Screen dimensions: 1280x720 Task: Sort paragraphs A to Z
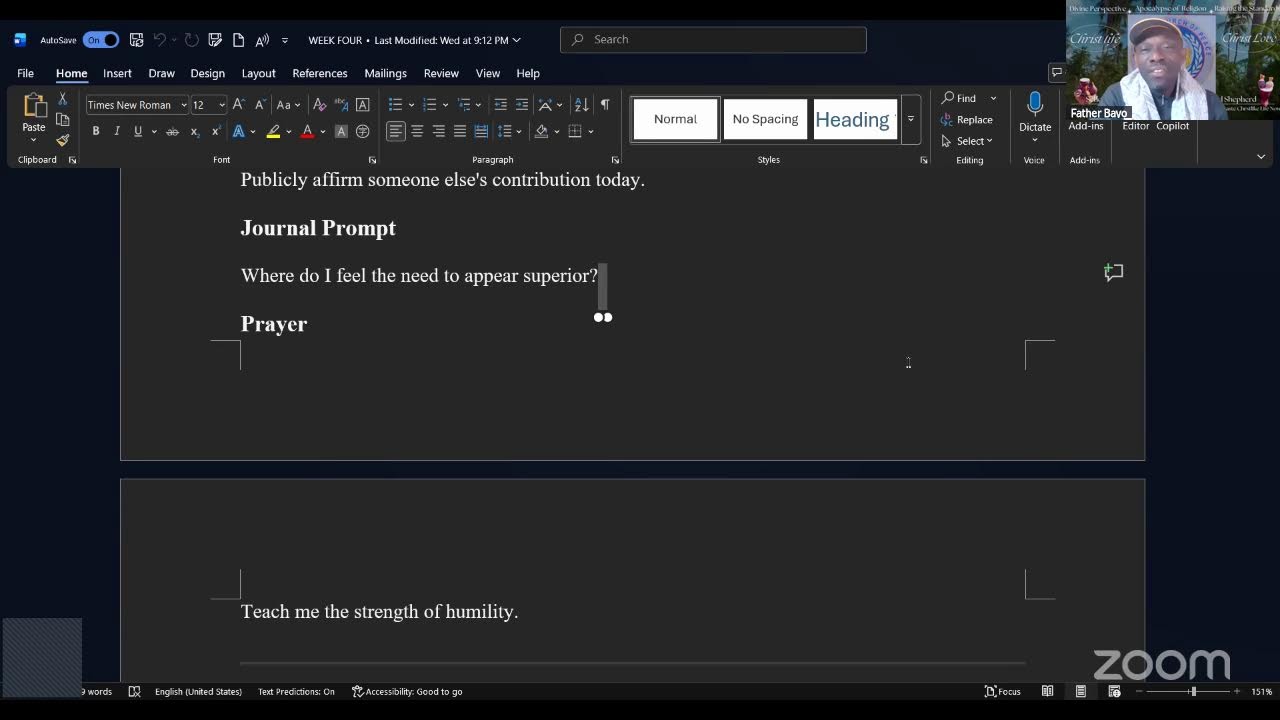[x=582, y=104]
